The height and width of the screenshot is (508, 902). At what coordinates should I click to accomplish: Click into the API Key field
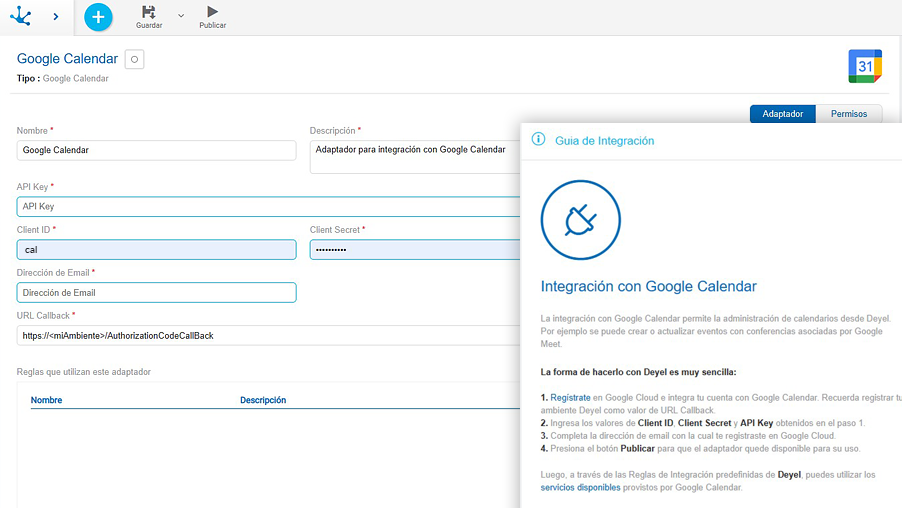(x=268, y=207)
